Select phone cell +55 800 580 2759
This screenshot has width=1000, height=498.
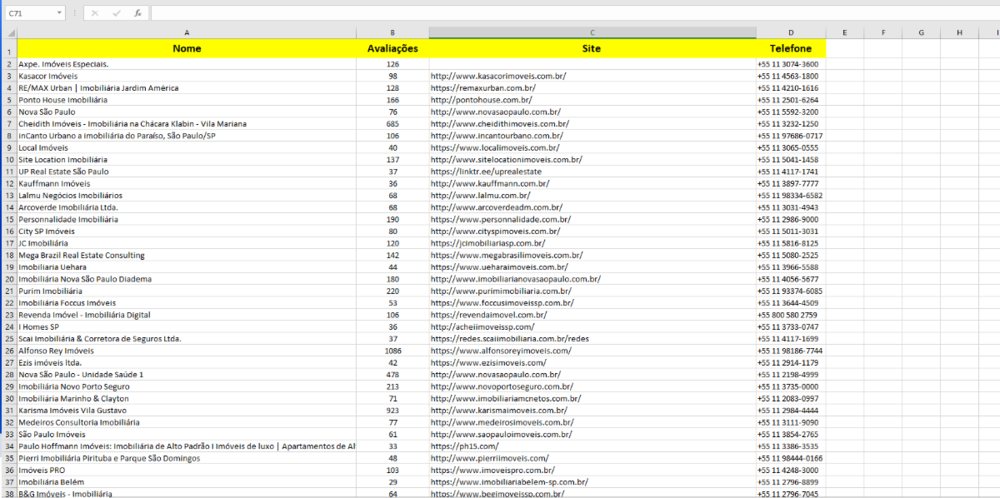pyautogui.click(x=791, y=315)
